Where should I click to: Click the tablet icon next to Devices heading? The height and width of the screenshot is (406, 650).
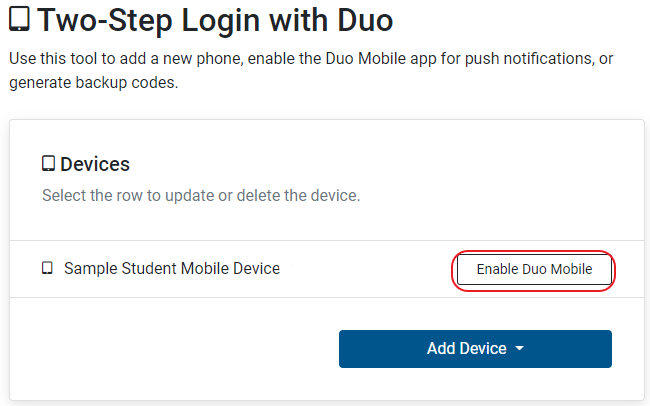(x=48, y=164)
